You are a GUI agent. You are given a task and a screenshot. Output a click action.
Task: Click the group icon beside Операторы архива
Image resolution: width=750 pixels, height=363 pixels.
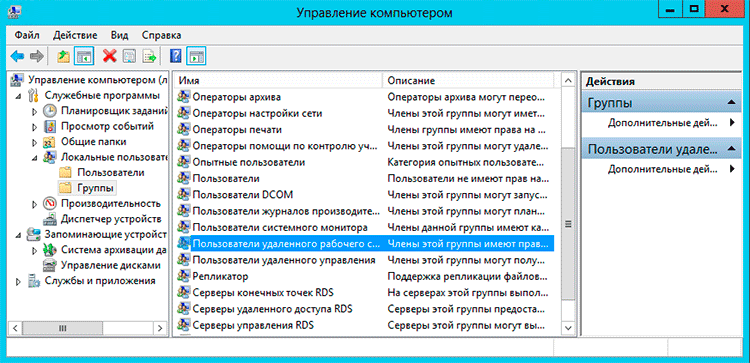pyautogui.click(x=183, y=97)
